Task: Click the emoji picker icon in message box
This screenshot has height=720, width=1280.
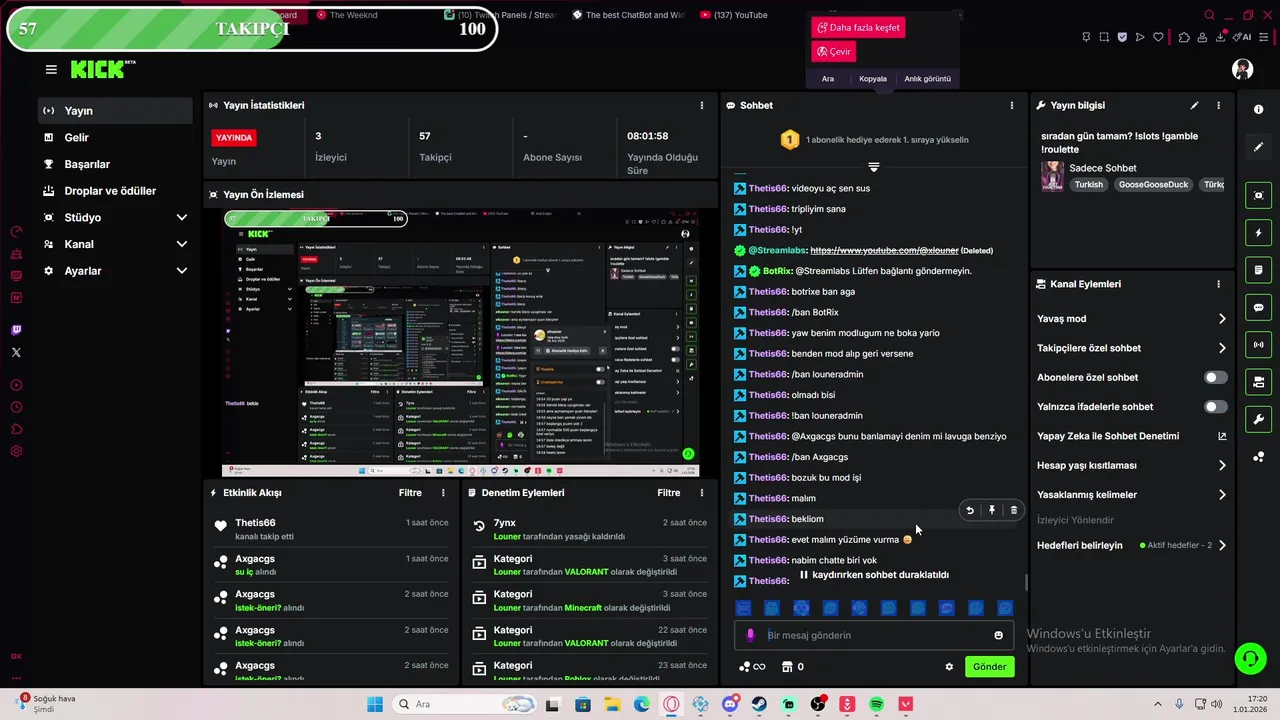Action: (x=998, y=635)
